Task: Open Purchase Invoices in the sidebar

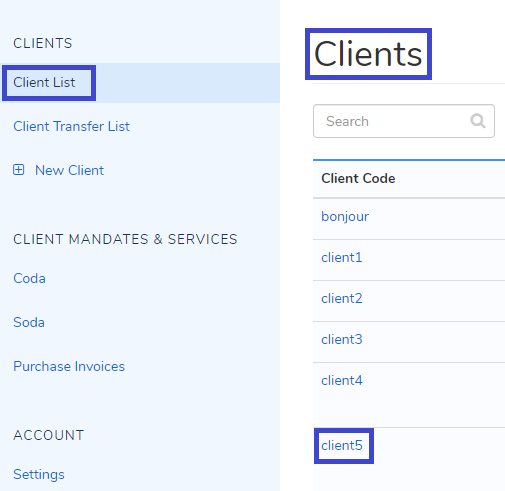Action: (x=69, y=366)
